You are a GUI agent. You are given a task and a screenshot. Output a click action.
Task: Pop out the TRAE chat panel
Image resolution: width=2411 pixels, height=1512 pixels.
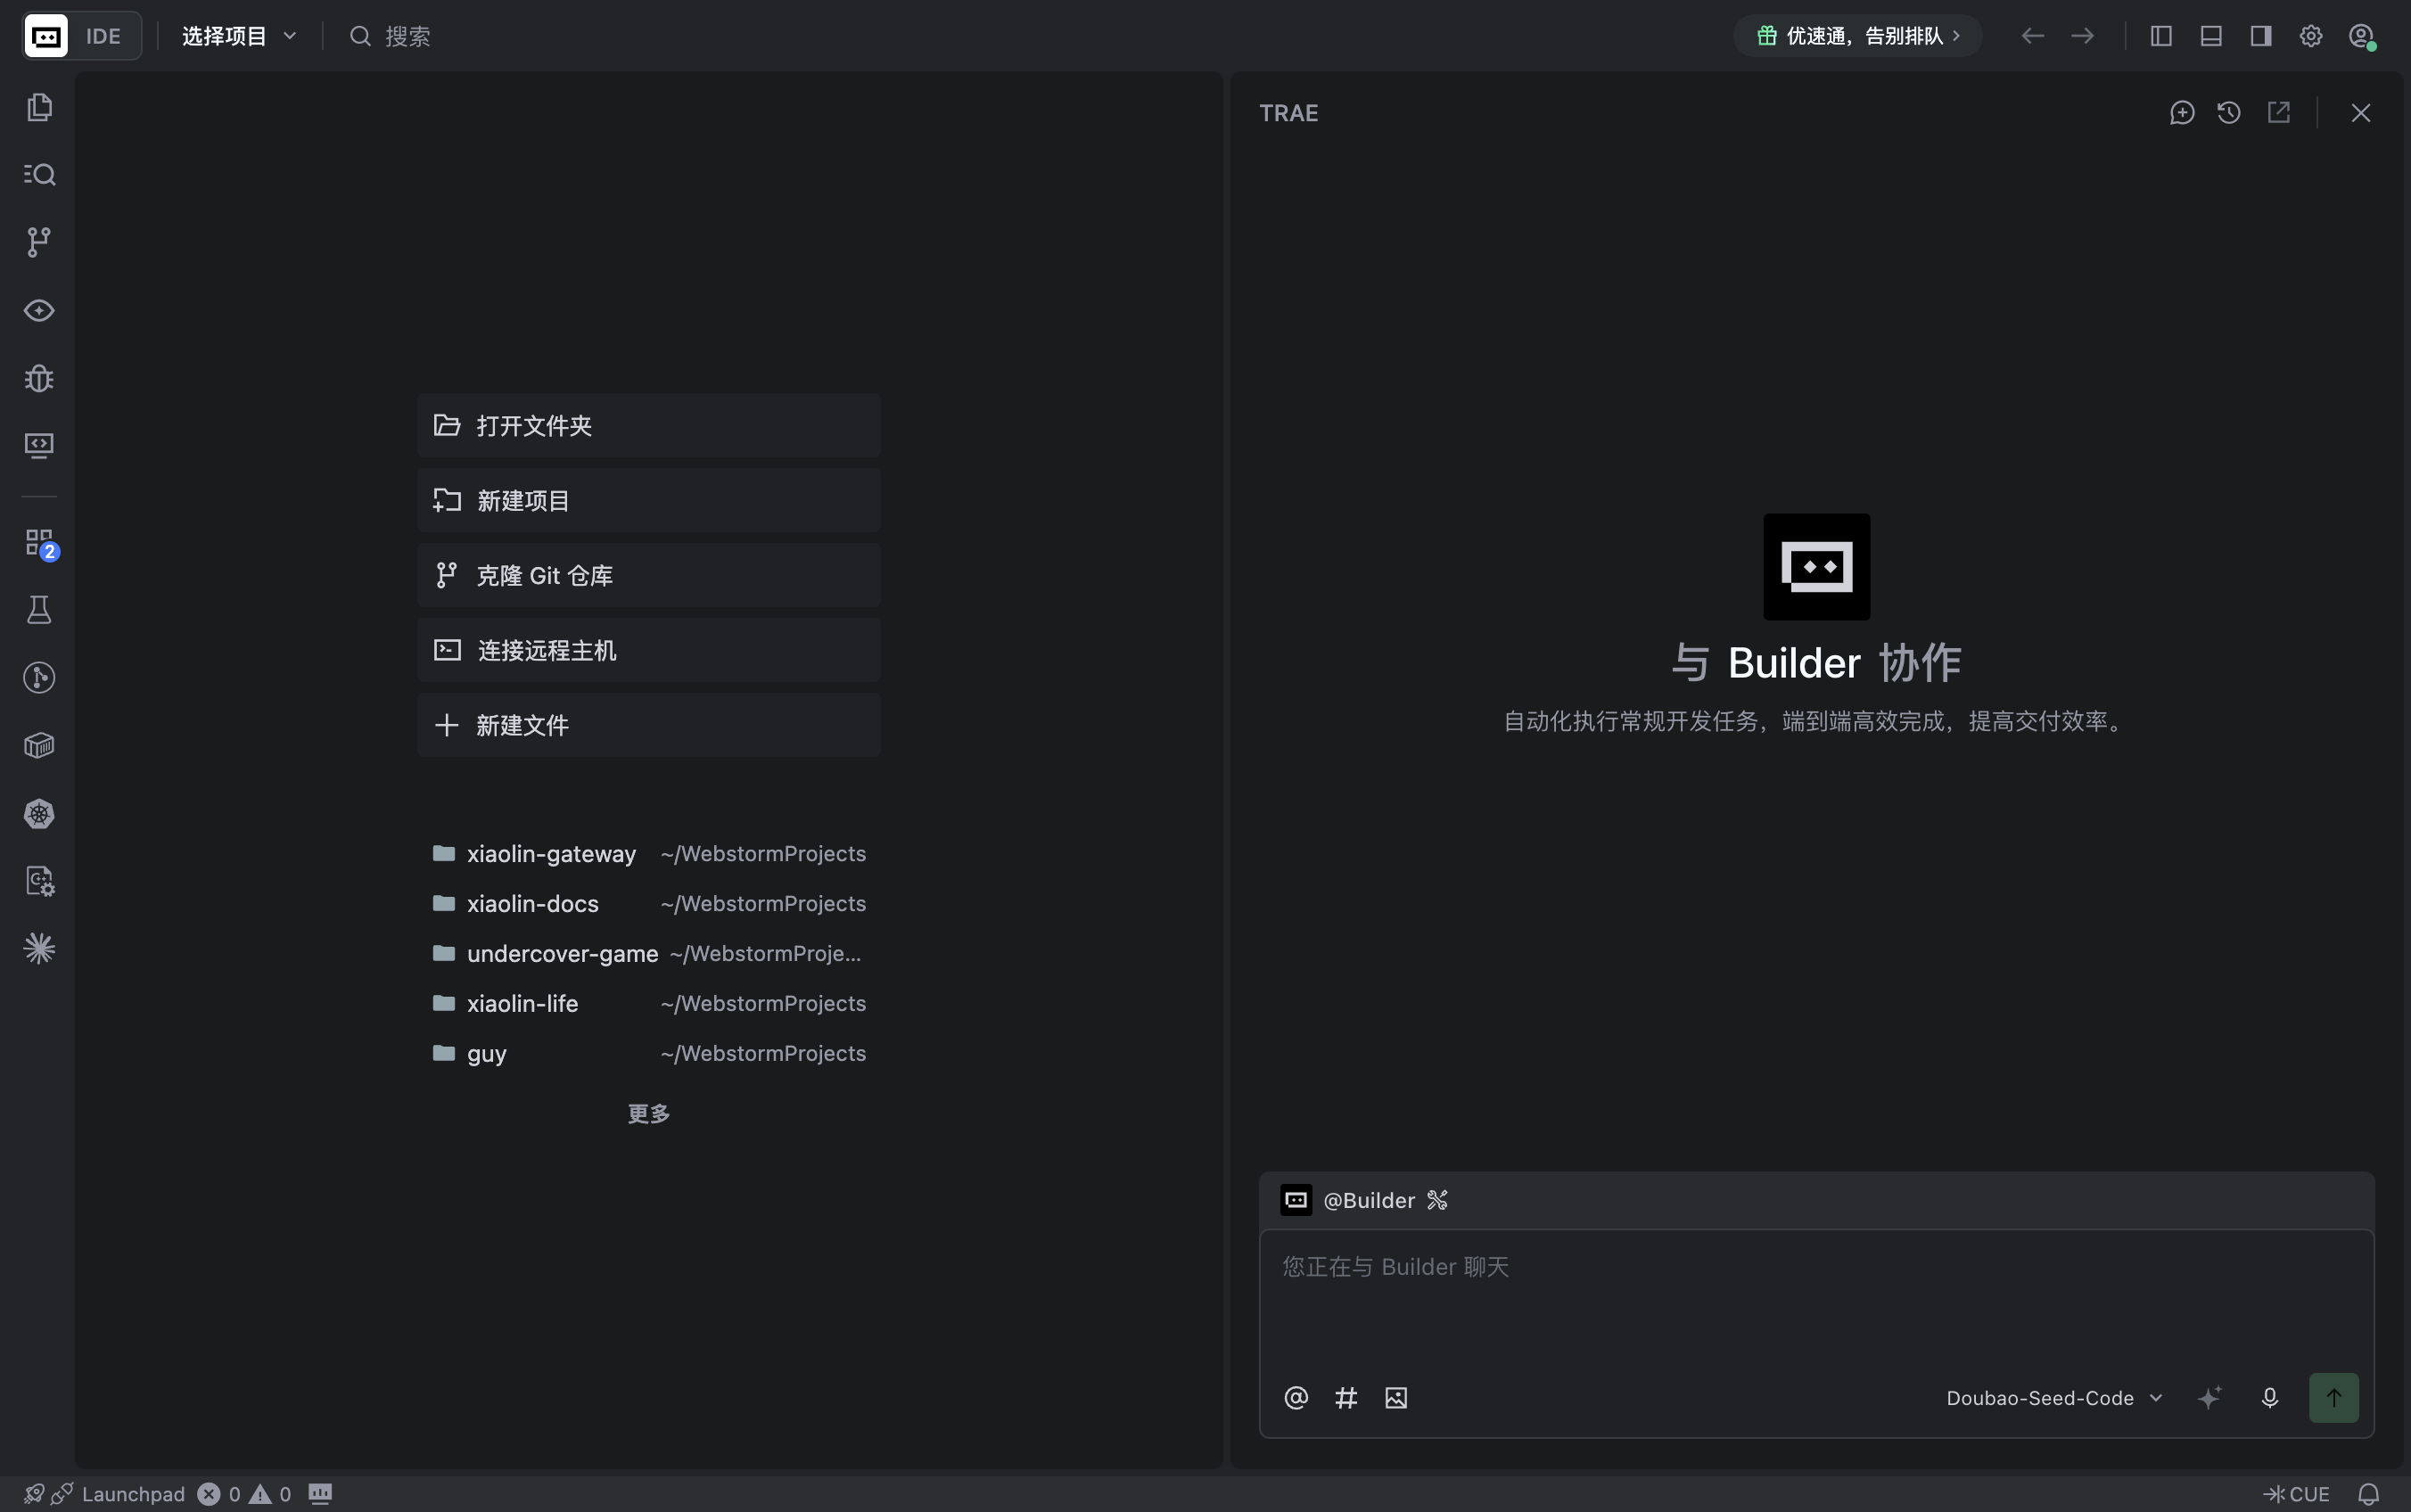2279,113
